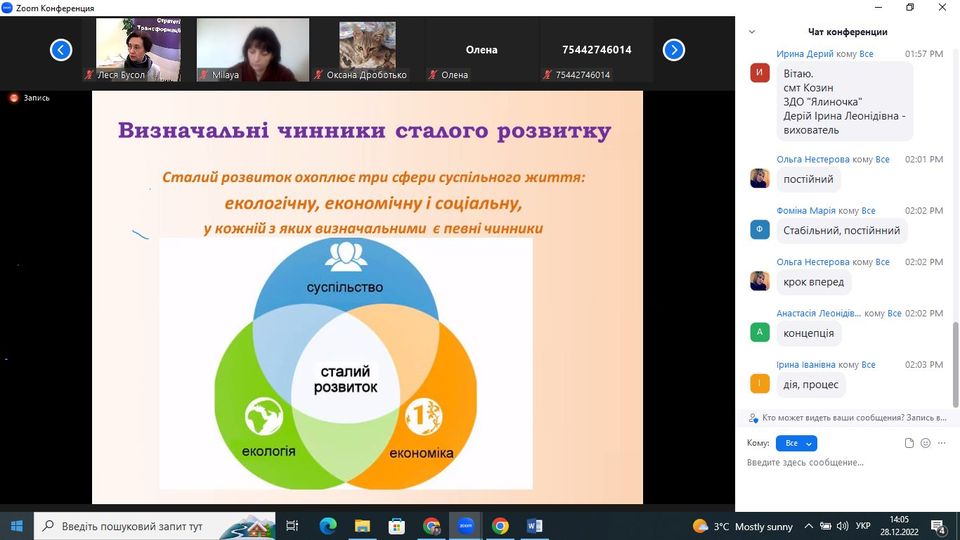Click the chat panel scrollbar
960x540 pixels.
pyautogui.click(x=955, y=364)
